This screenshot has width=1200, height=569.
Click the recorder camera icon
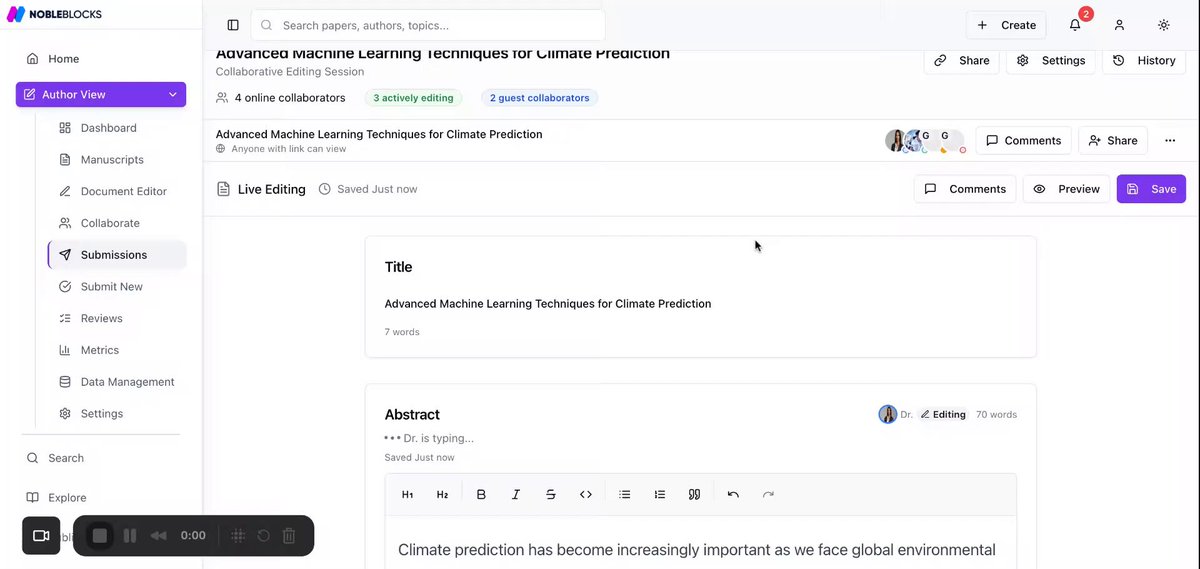[41, 536]
